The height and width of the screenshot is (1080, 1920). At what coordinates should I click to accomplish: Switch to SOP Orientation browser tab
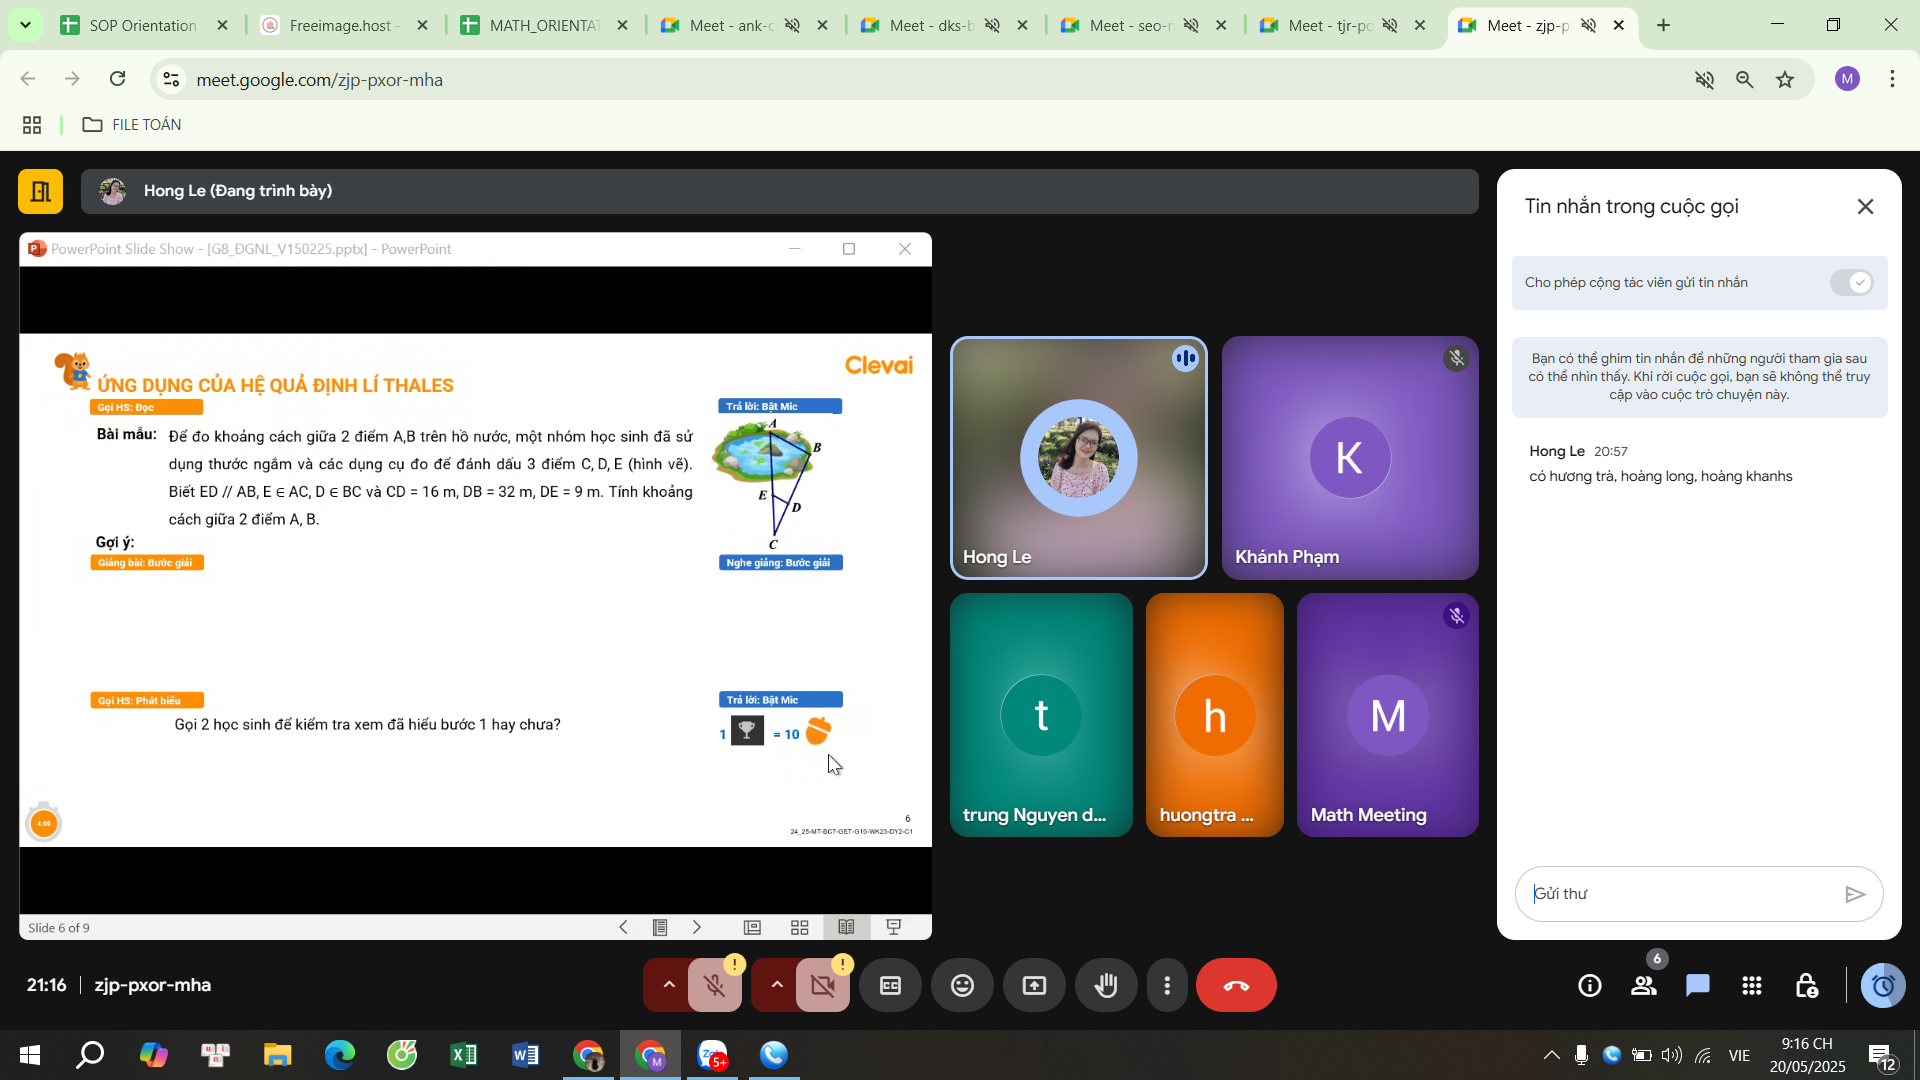(142, 26)
